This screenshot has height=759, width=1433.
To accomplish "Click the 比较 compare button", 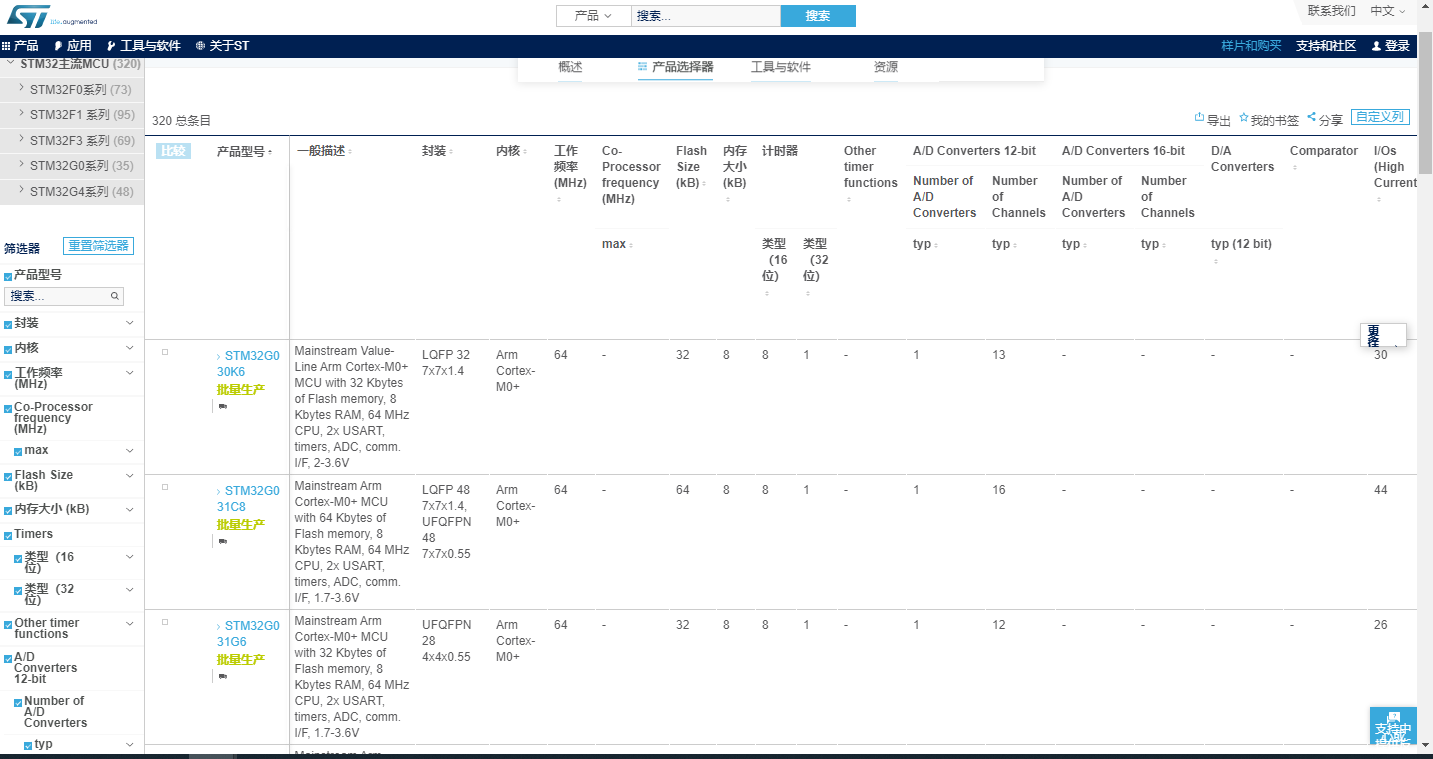I will pyautogui.click(x=173, y=151).
